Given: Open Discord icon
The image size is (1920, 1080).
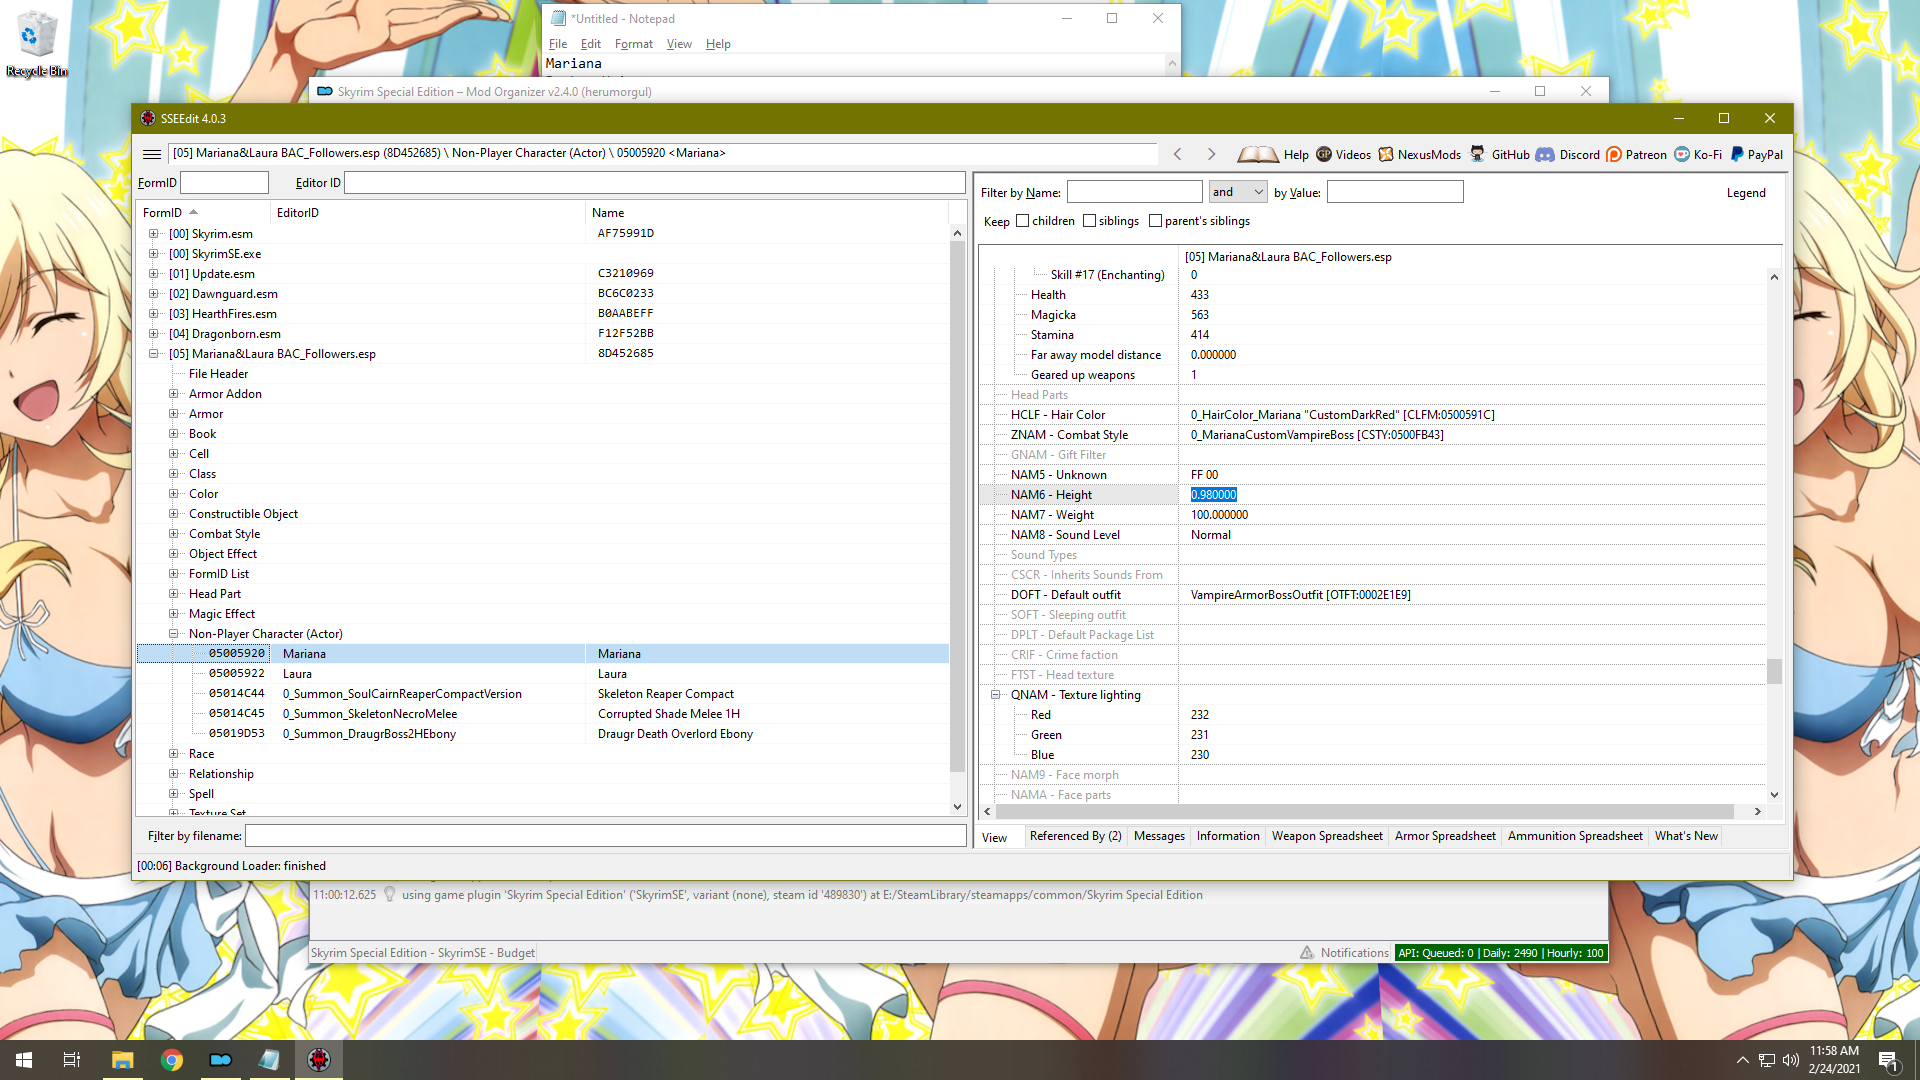Looking at the screenshot, I should coord(1545,154).
